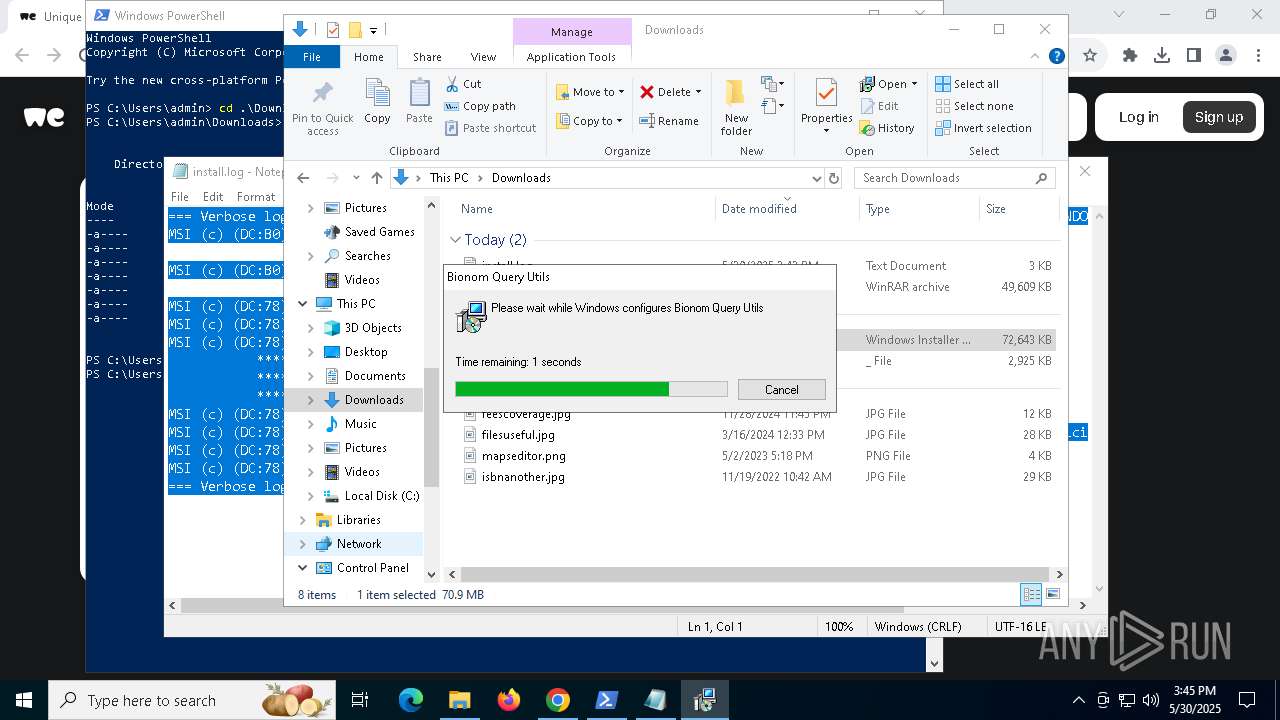Refresh the Downloads folder view
The image size is (1280, 720).
834,178
